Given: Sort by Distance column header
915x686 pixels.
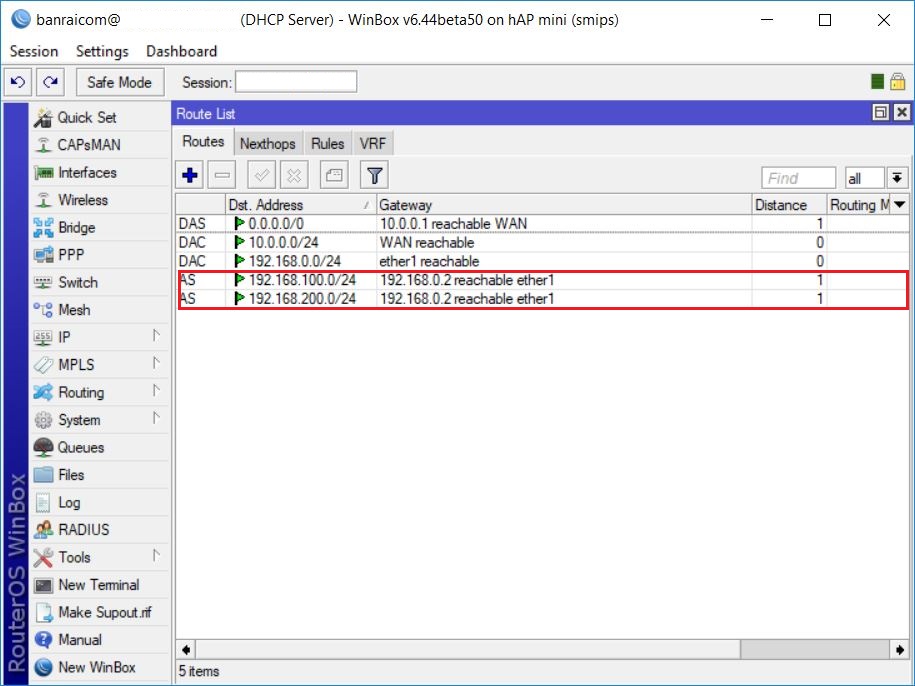Looking at the screenshot, I should coord(790,205).
